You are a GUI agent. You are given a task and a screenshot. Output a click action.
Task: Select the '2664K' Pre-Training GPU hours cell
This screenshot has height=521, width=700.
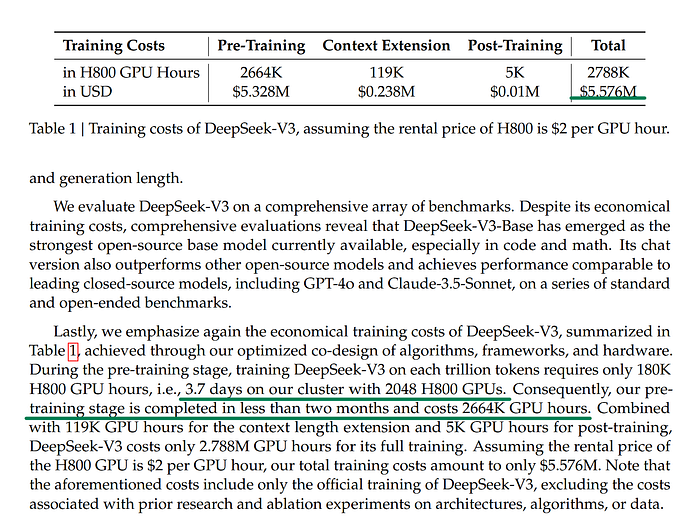[x=261, y=72]
